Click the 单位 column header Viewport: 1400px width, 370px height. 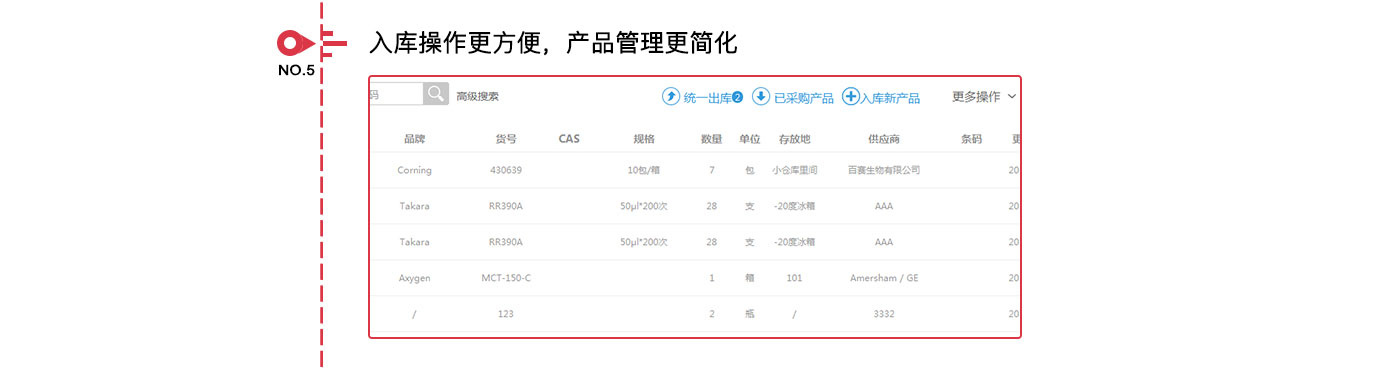tap(750, 139)
